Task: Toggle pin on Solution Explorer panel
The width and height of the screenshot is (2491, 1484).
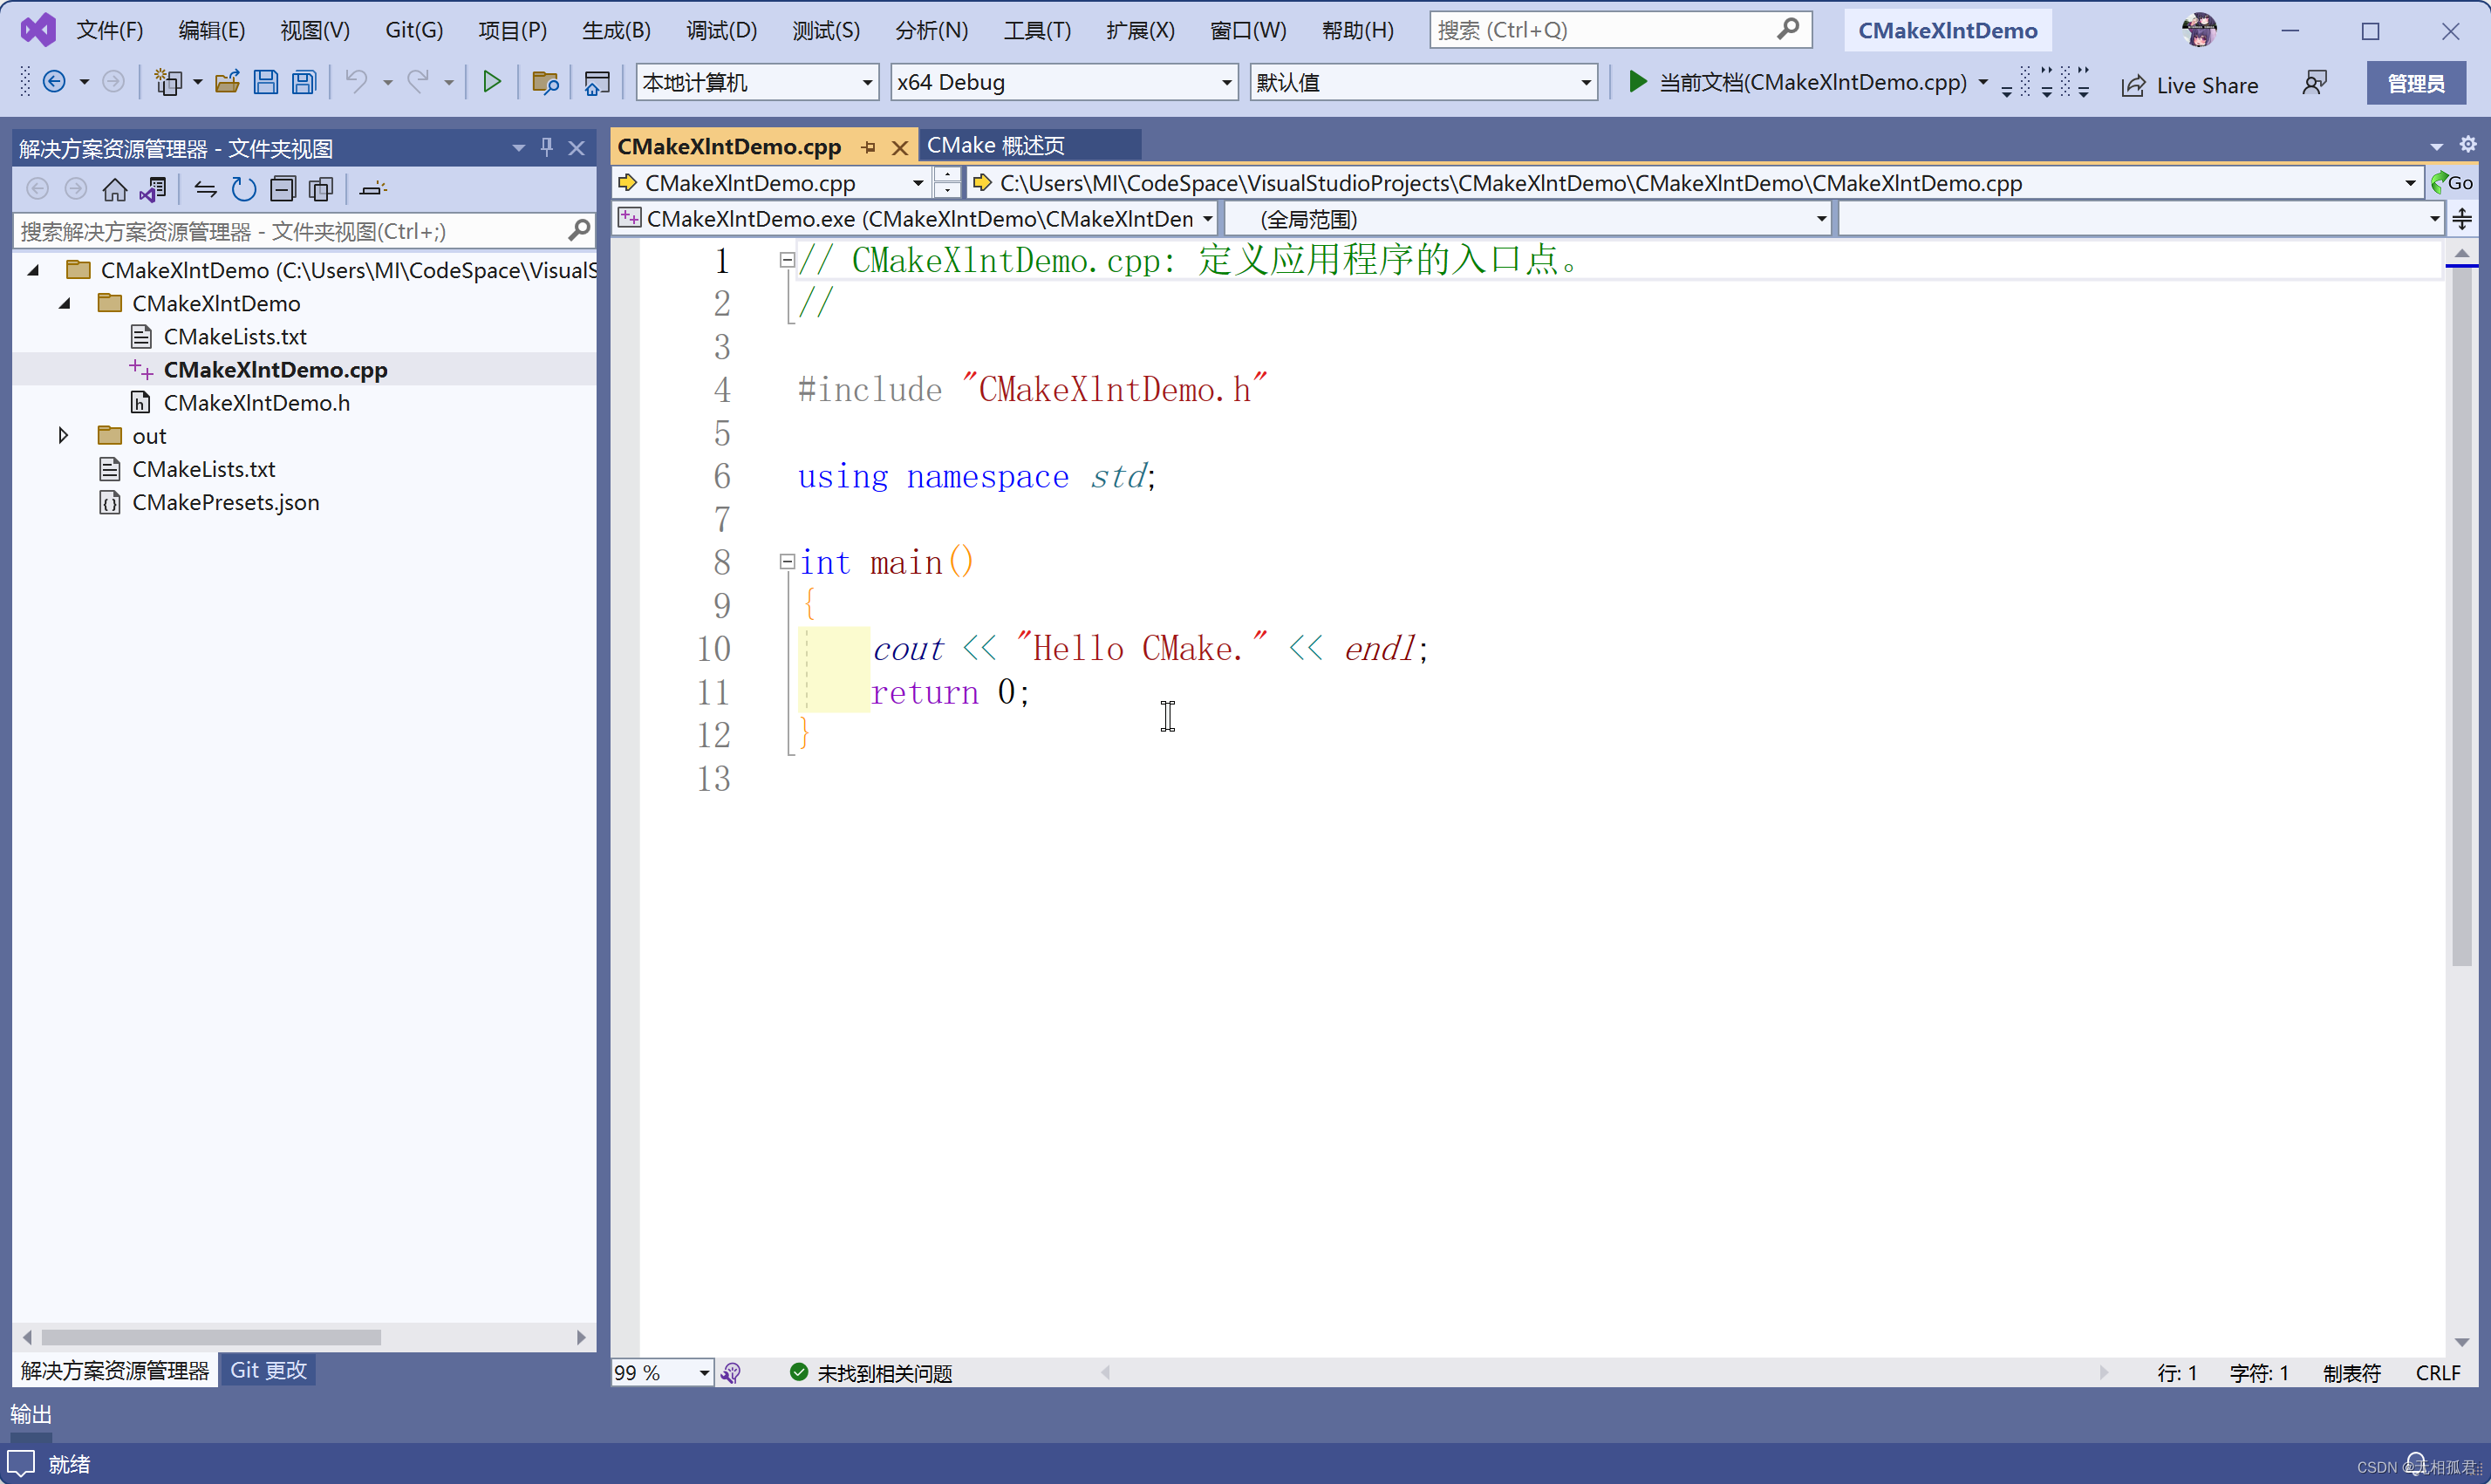Action: pyautogui.click(x=546, y=148)
